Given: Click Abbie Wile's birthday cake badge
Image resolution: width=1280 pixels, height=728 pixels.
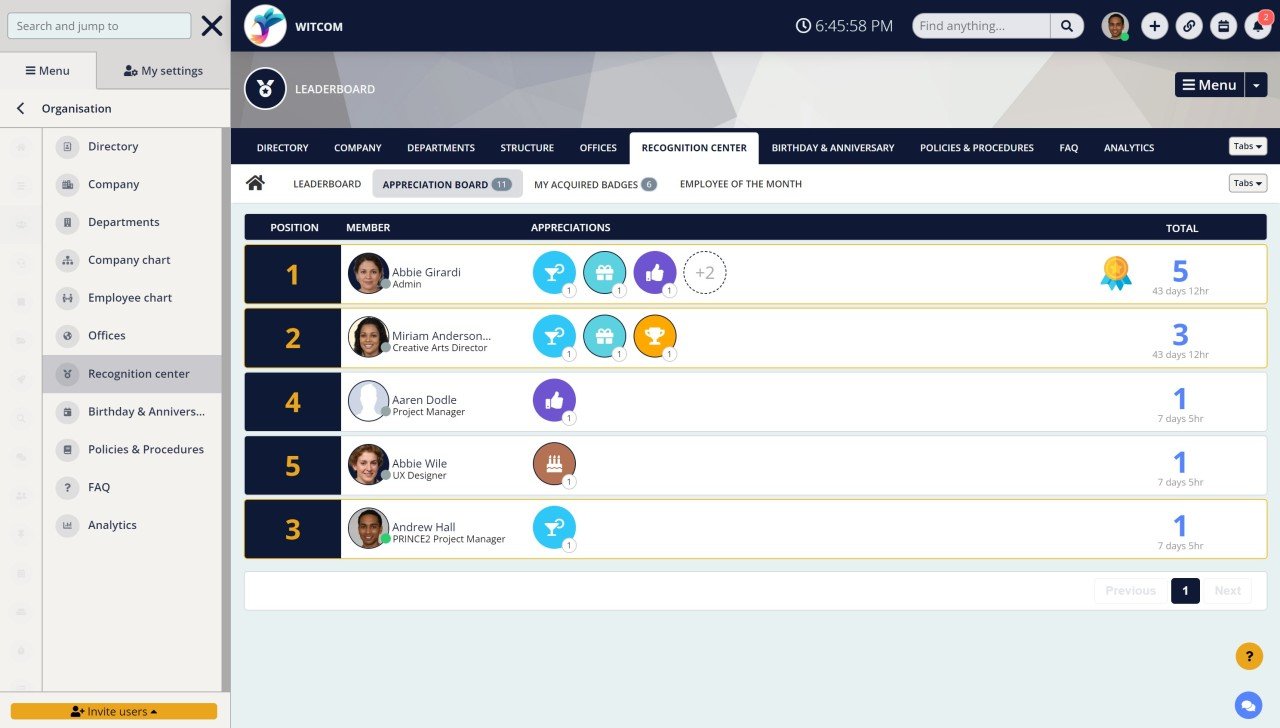Looking at the screenshot, I should point(554,463).
